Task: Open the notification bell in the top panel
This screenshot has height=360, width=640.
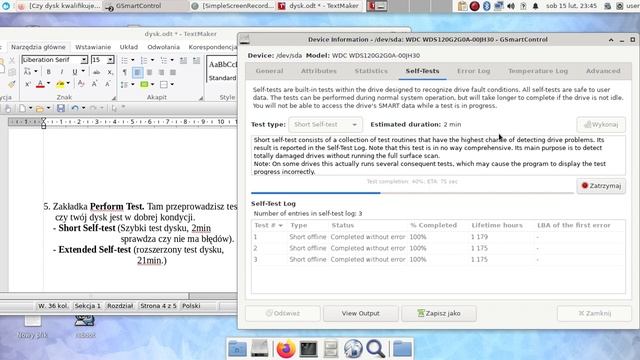Action: tap(535, 6)
